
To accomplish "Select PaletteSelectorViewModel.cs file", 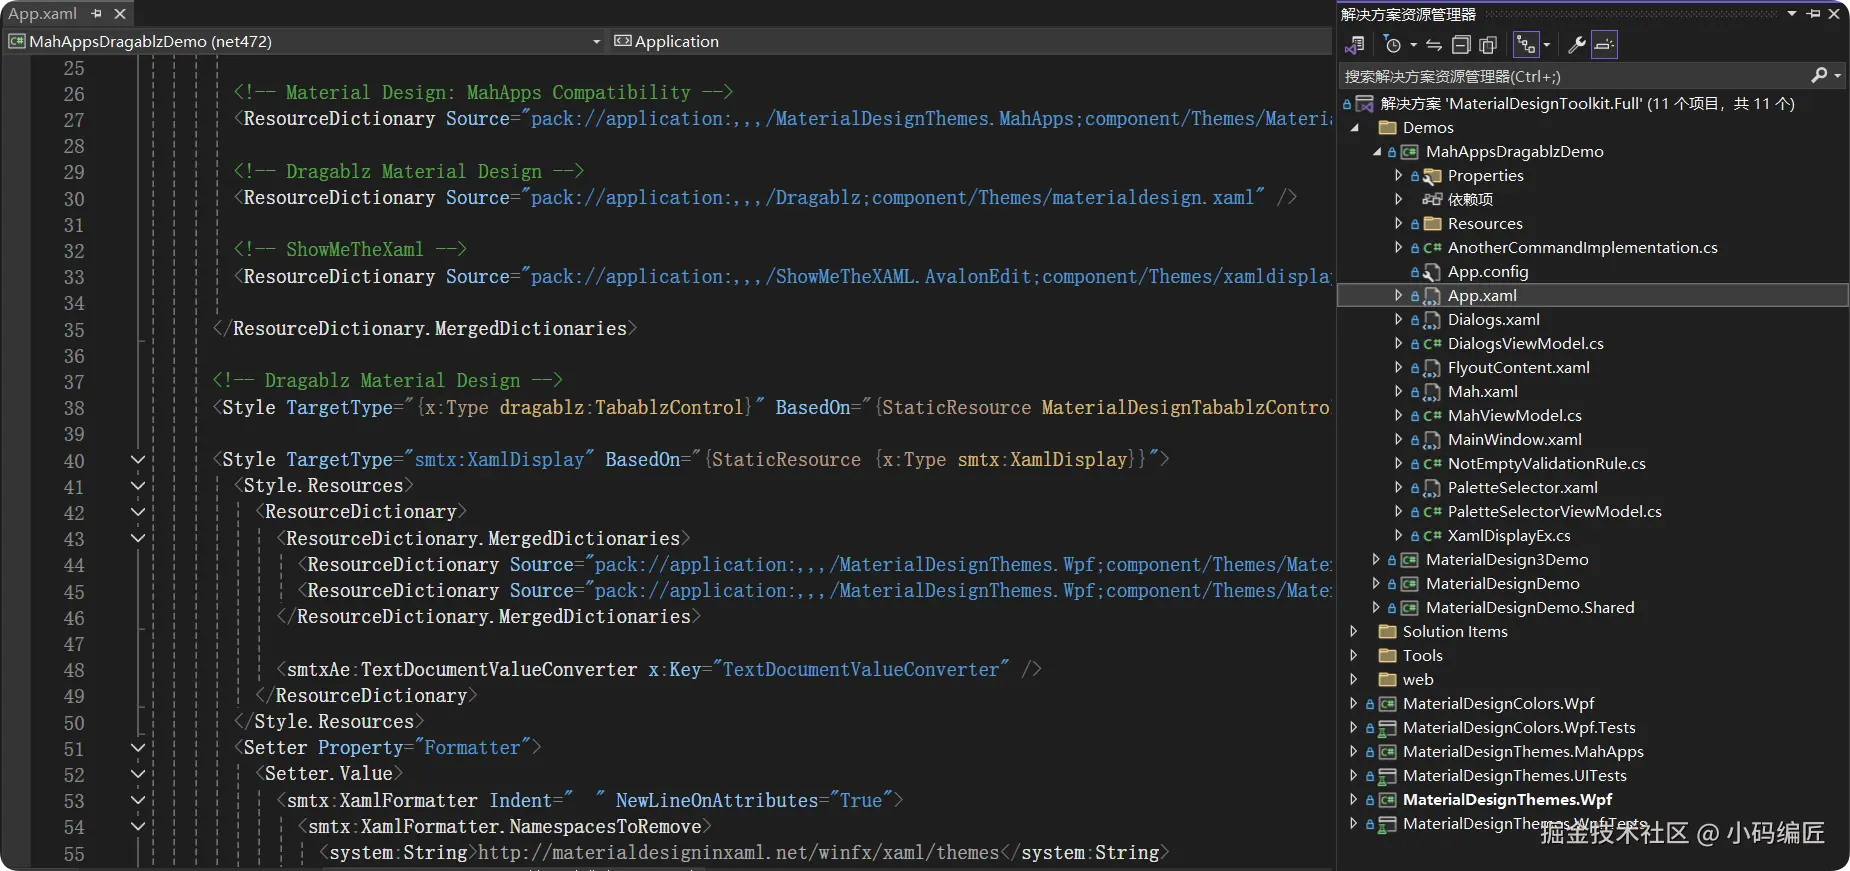I will tap(1555, 512).
